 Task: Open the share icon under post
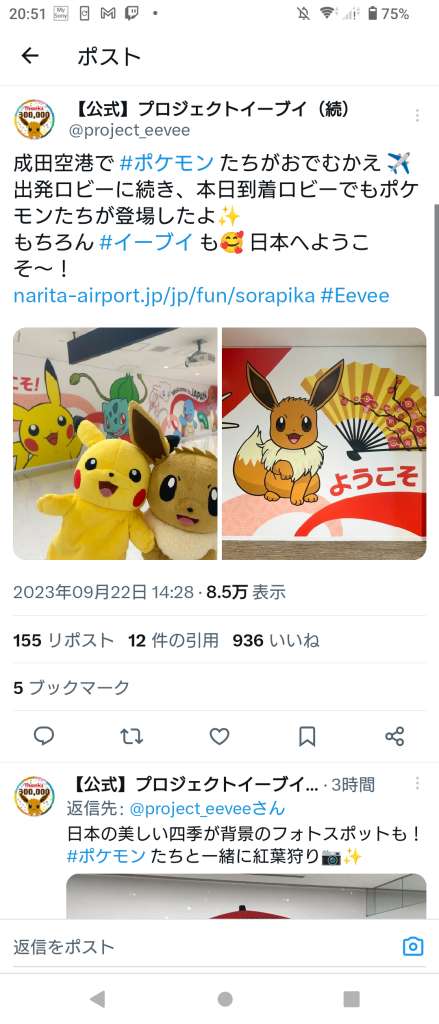395,737
